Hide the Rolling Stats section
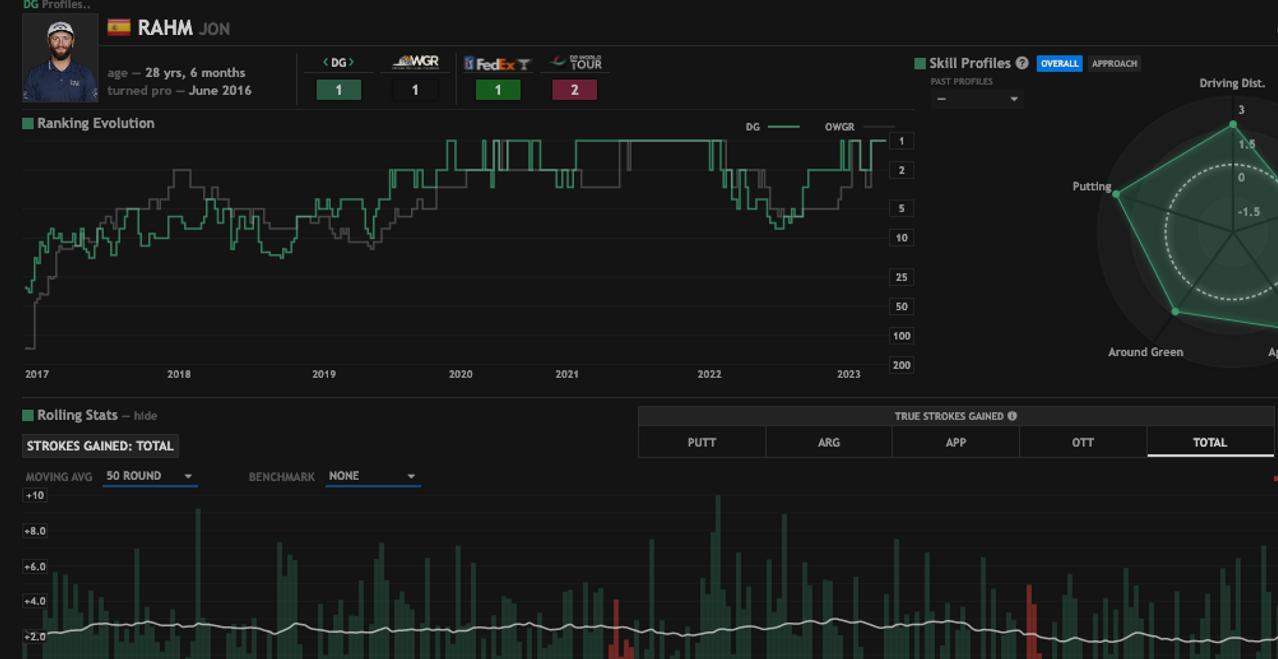The width and height of the screenshot is (1278, 659). click(x=145, y=416)
